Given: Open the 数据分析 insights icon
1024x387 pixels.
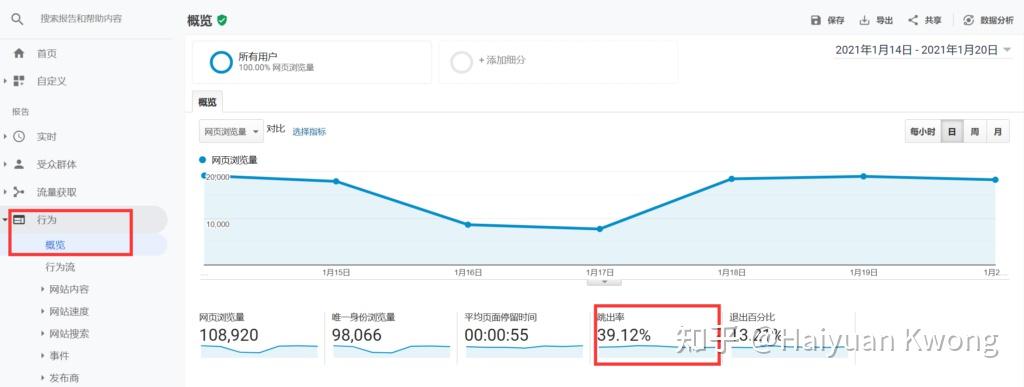Looking at the screenshot, I should [x=969, y=20].
